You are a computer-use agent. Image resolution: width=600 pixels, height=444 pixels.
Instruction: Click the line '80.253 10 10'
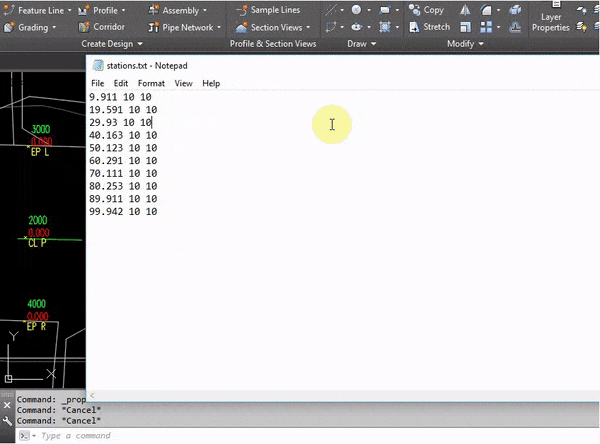123,186
